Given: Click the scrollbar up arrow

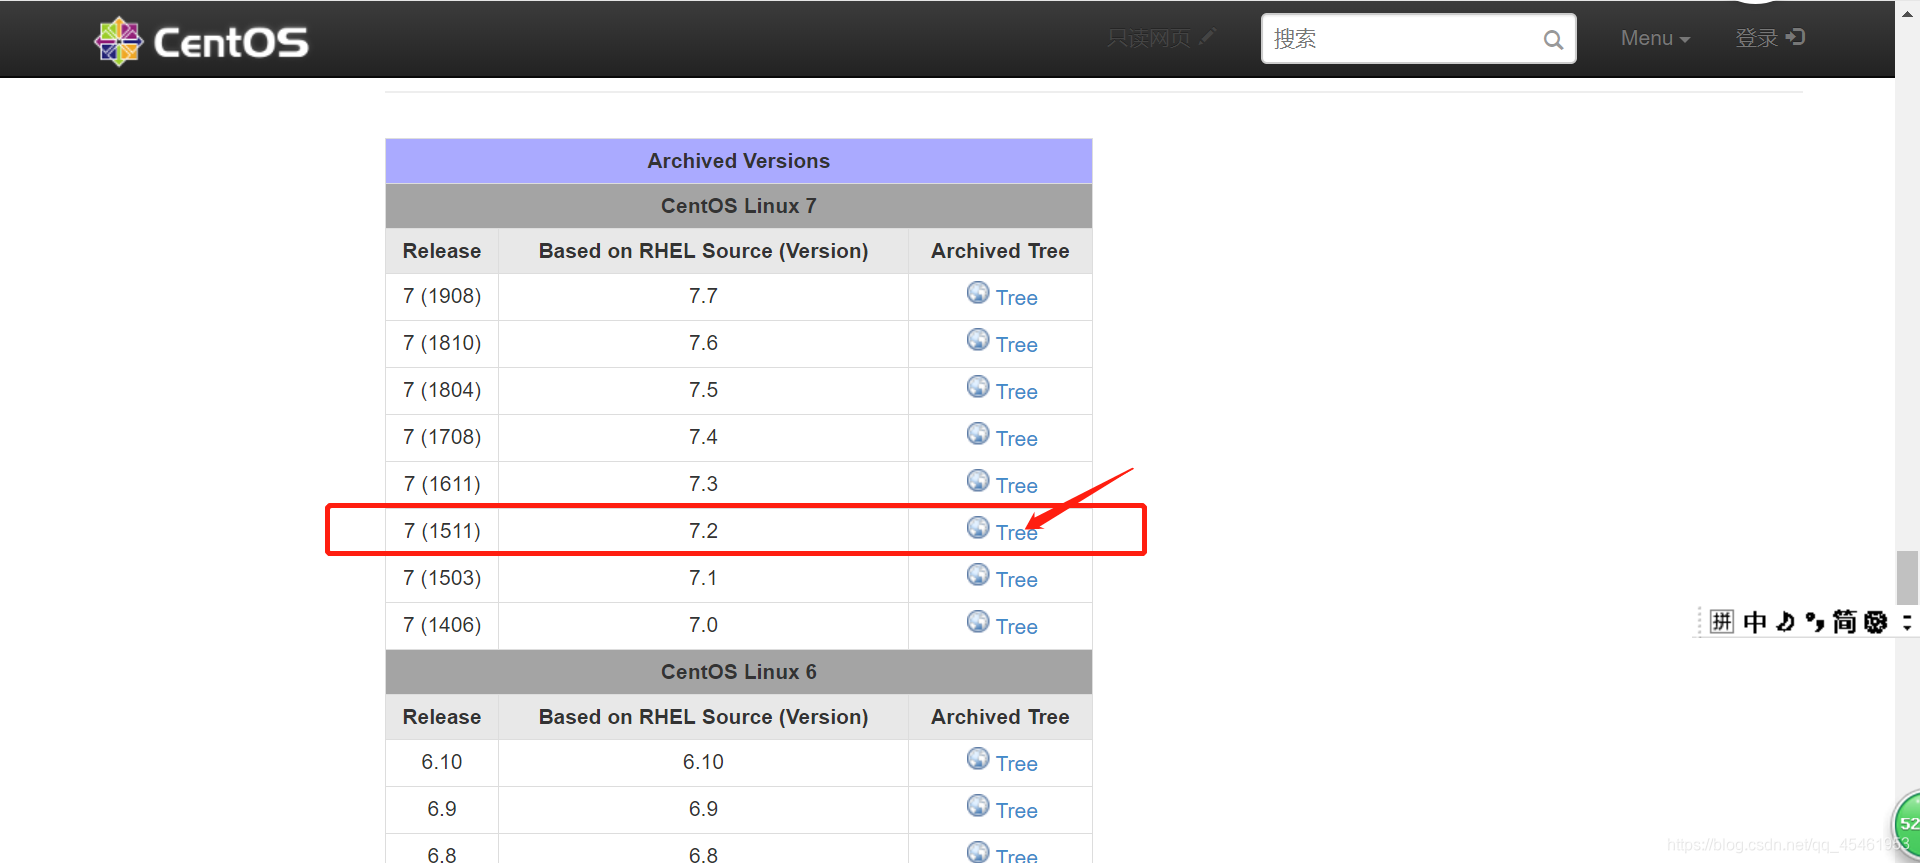Looking at the screenshot, I should click(x=1907, y=13).
